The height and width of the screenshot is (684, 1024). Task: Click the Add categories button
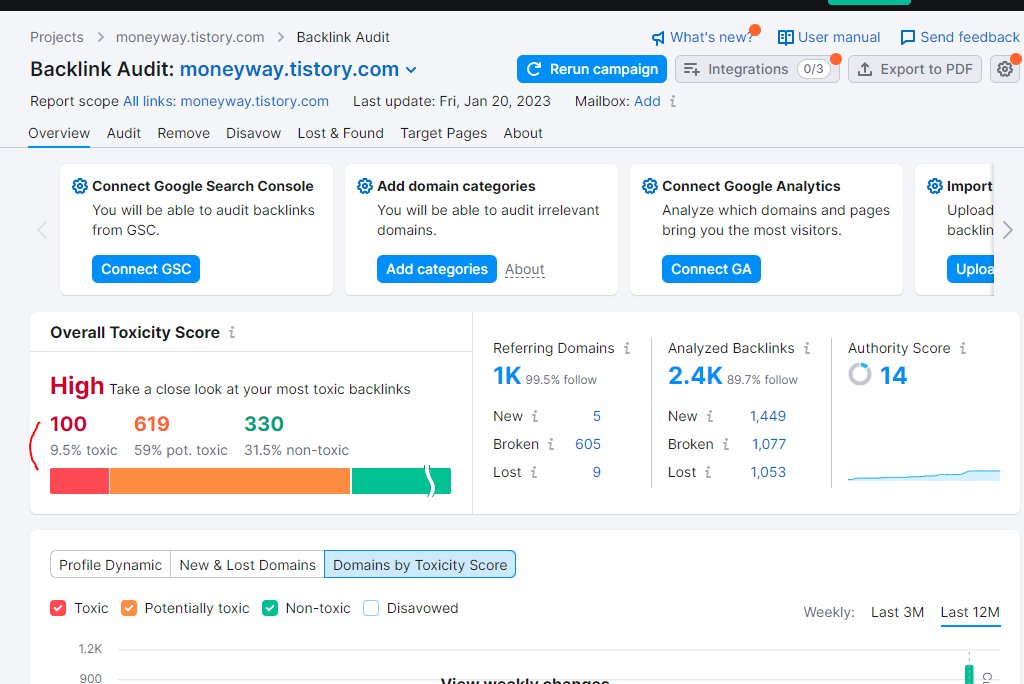(x=437, y=269)
